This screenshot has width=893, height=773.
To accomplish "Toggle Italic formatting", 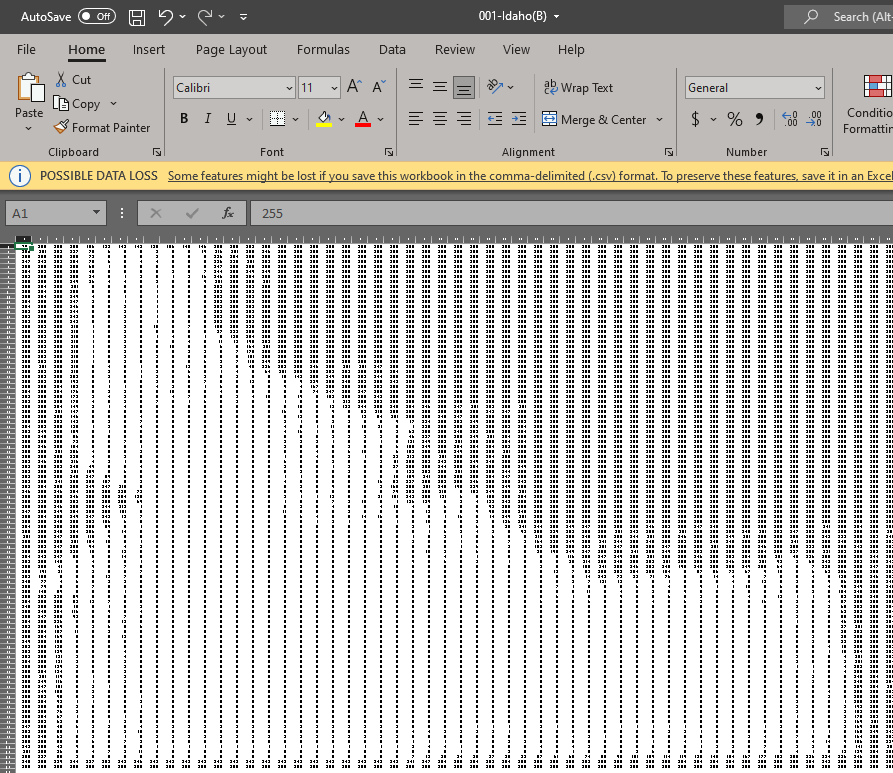I will [x=208, y=118].
